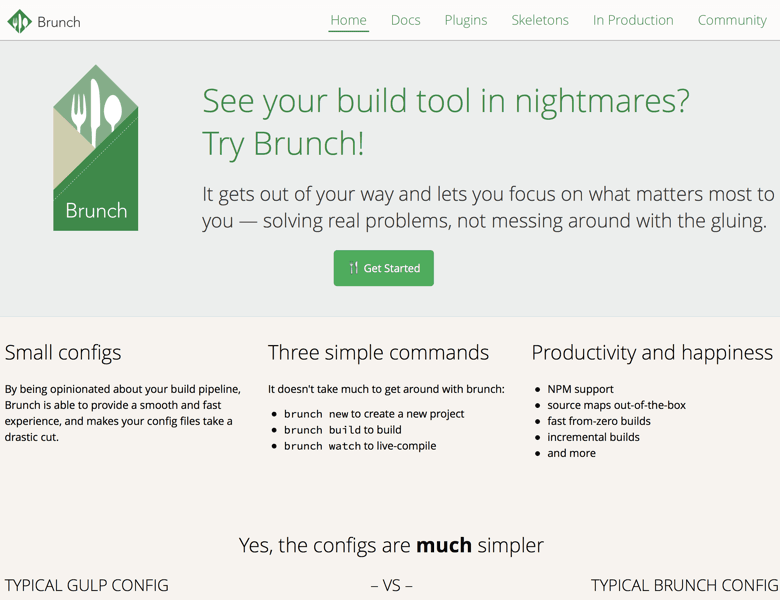Click 'brunch new to create a new project'
This screenshot has width=780, height=600.
coord(374,414)
